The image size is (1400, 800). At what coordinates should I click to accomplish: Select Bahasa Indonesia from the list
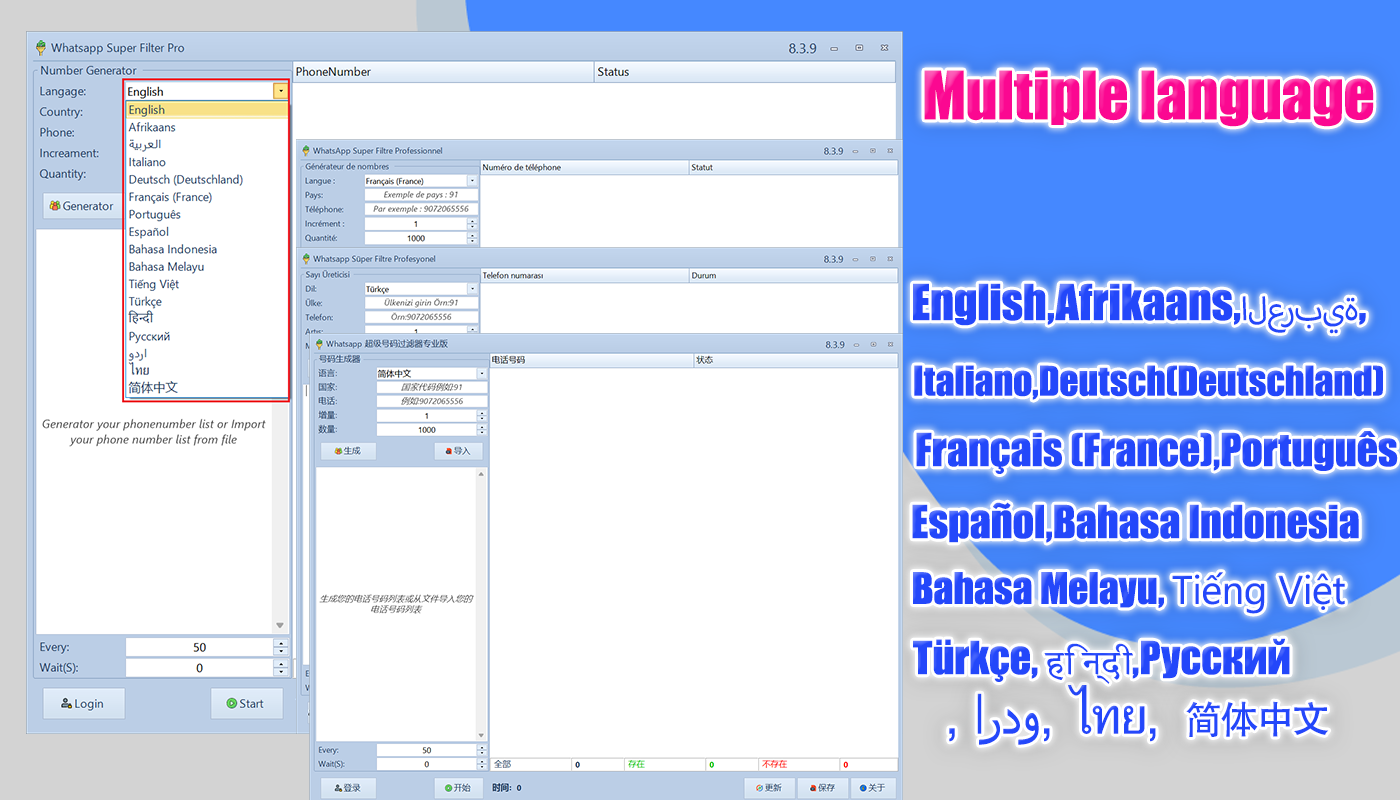coord(207,249)
